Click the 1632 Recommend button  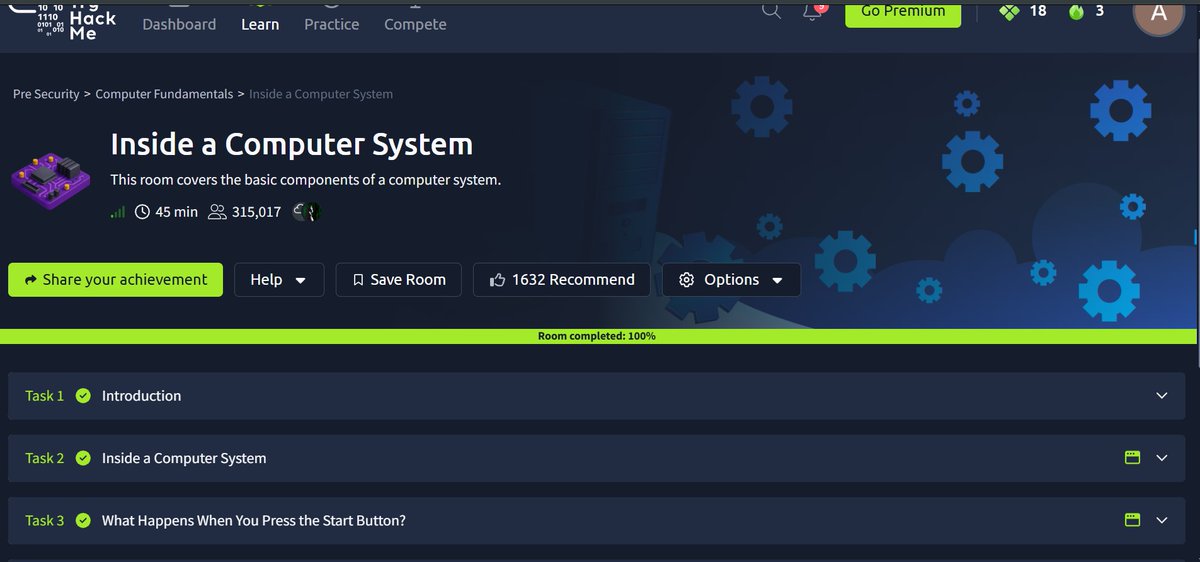point(562,280)
